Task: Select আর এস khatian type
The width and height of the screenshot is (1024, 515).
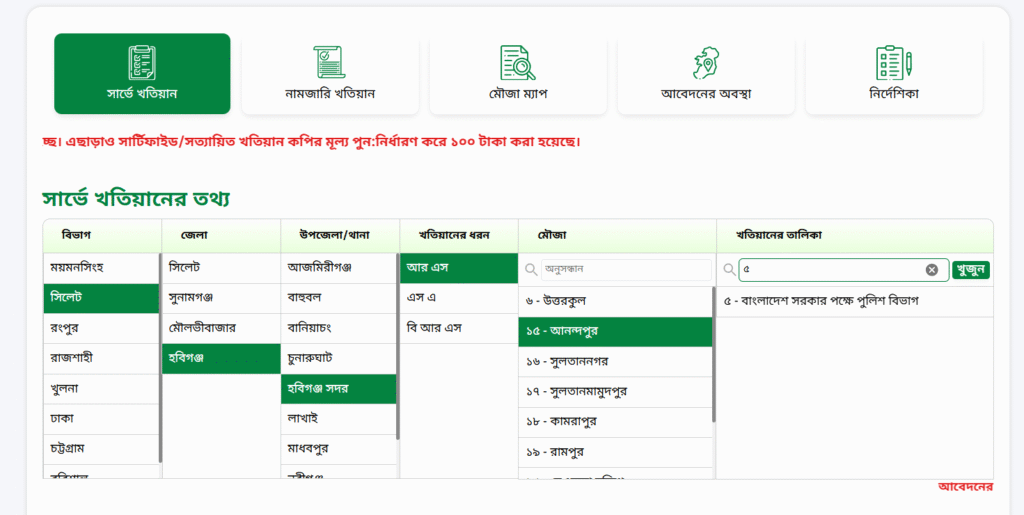Action: pos(459,268)
